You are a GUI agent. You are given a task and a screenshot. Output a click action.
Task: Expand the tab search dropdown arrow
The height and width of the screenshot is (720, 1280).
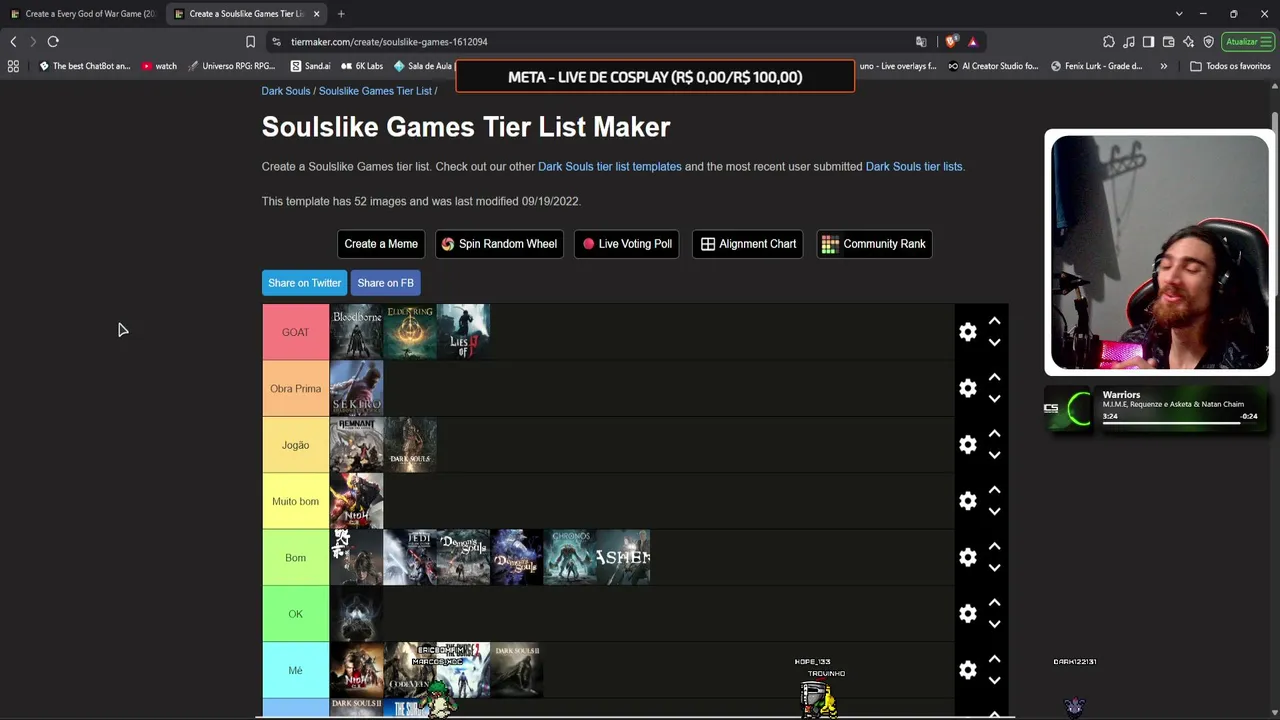click(x=1179, y=14)
